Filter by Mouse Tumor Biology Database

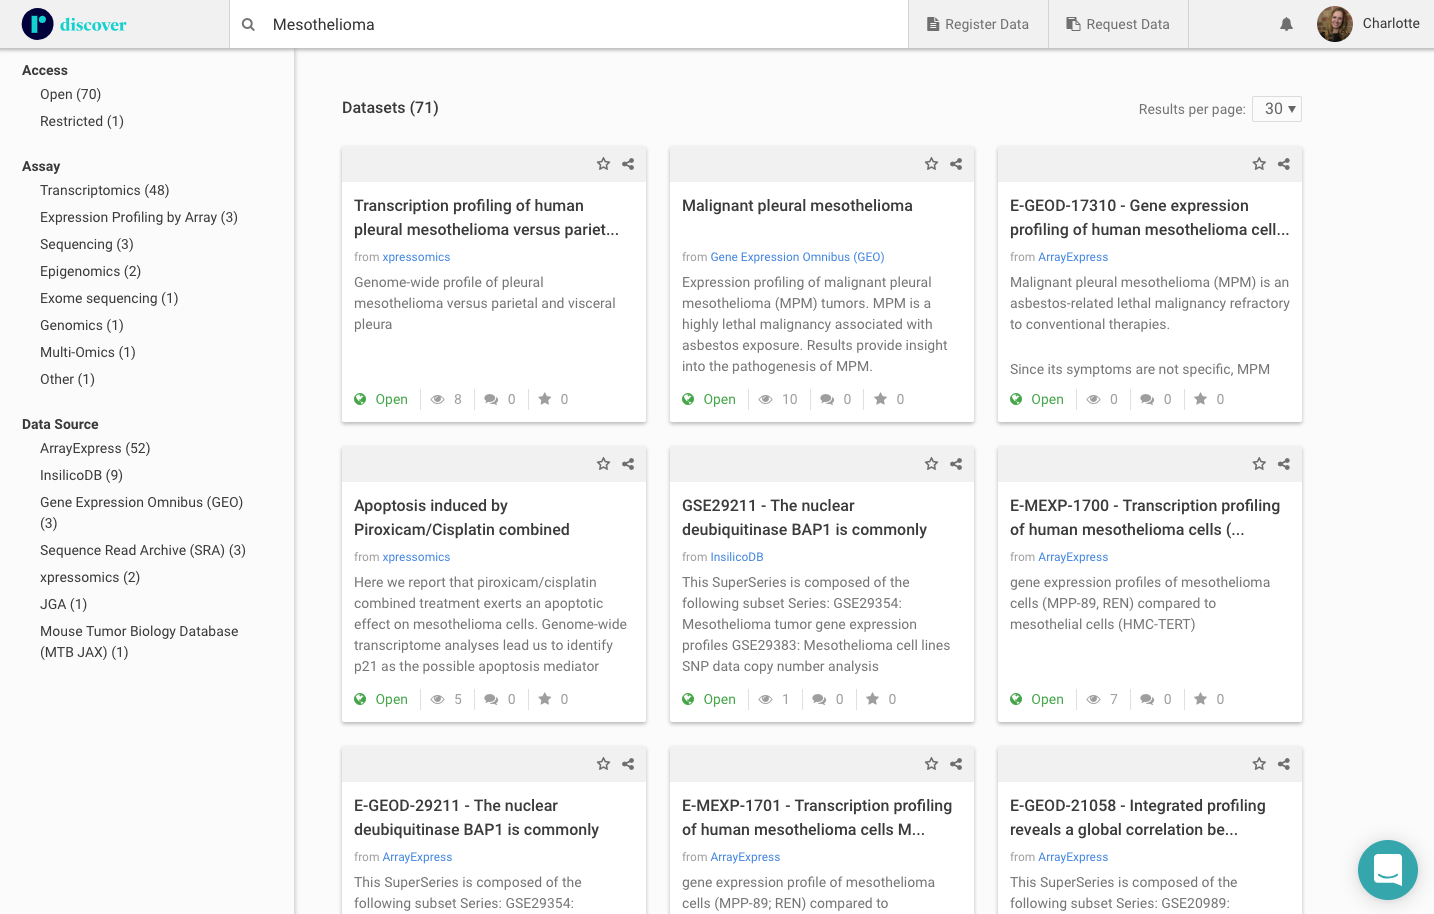(x=139, y=641)
